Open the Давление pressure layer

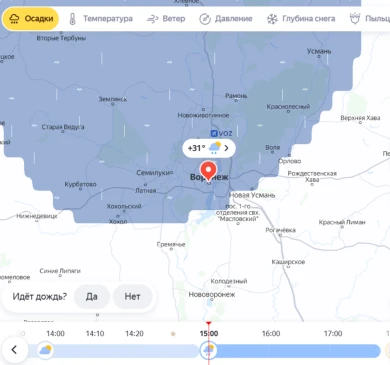coord(226,19)
